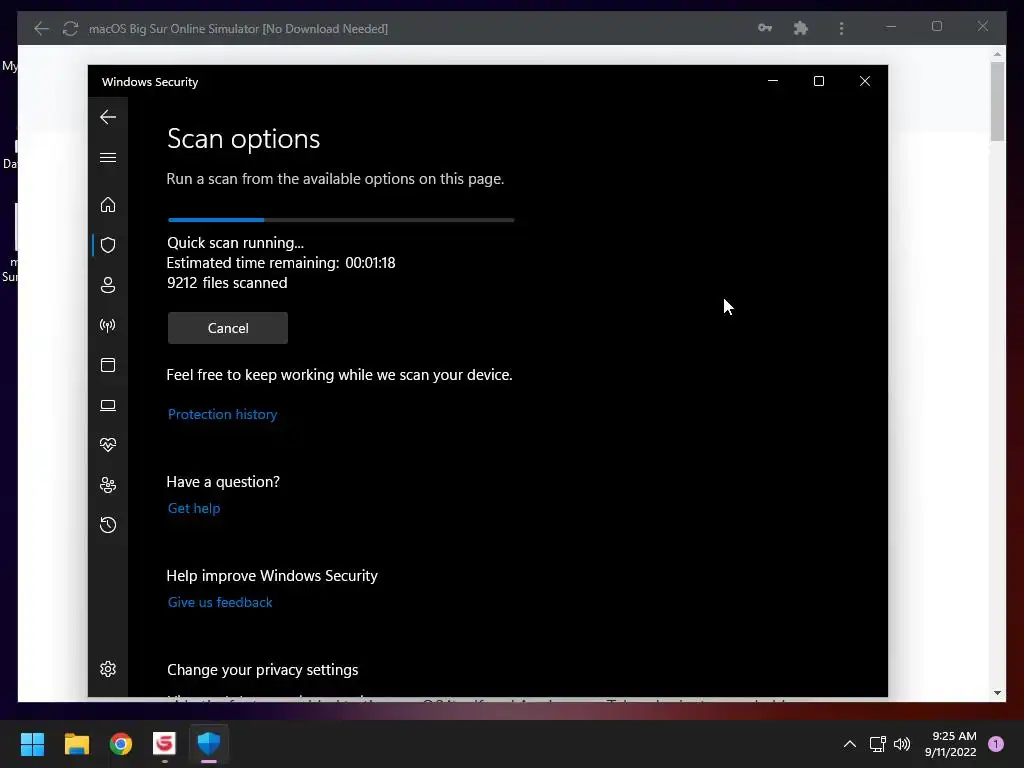Open the volume speaker tray icon
This screenshot has width=1024, height=768.
point(902,744)
